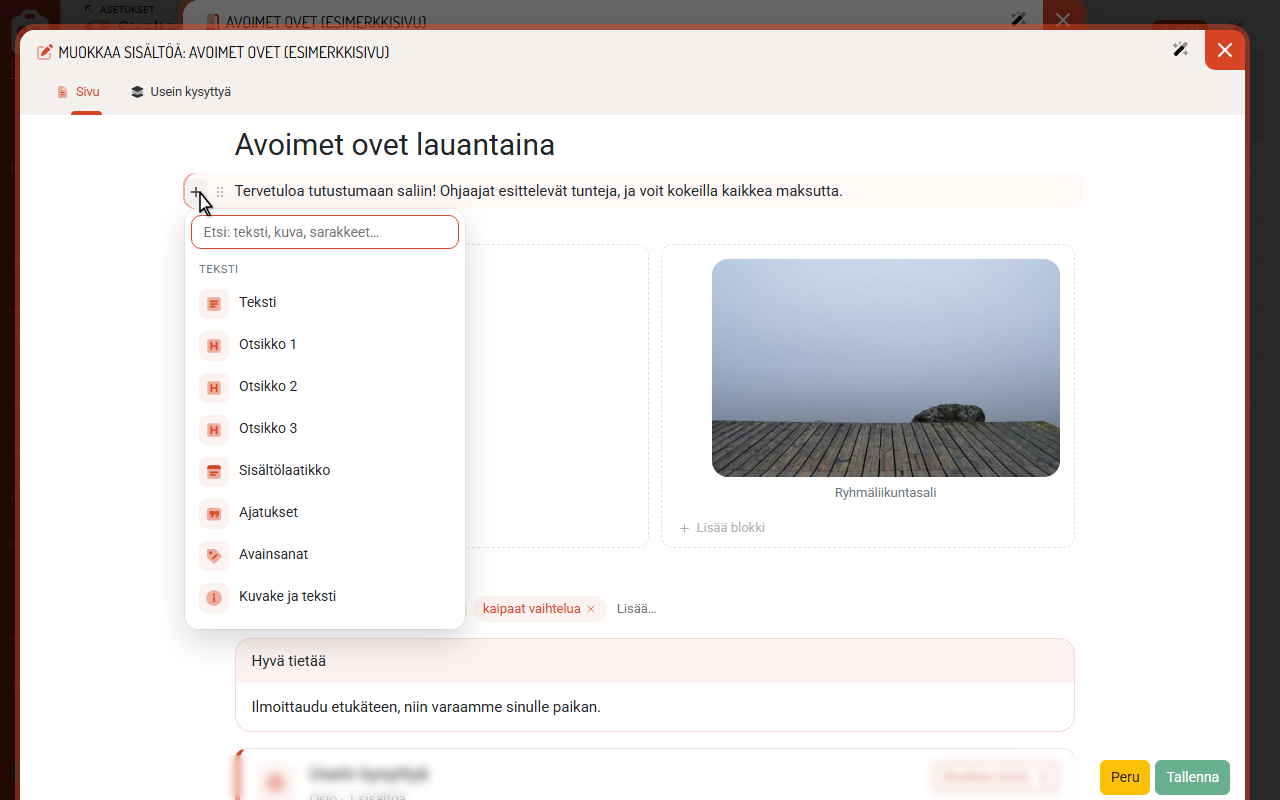Choose Avainsanat block type

click(325, 555)
